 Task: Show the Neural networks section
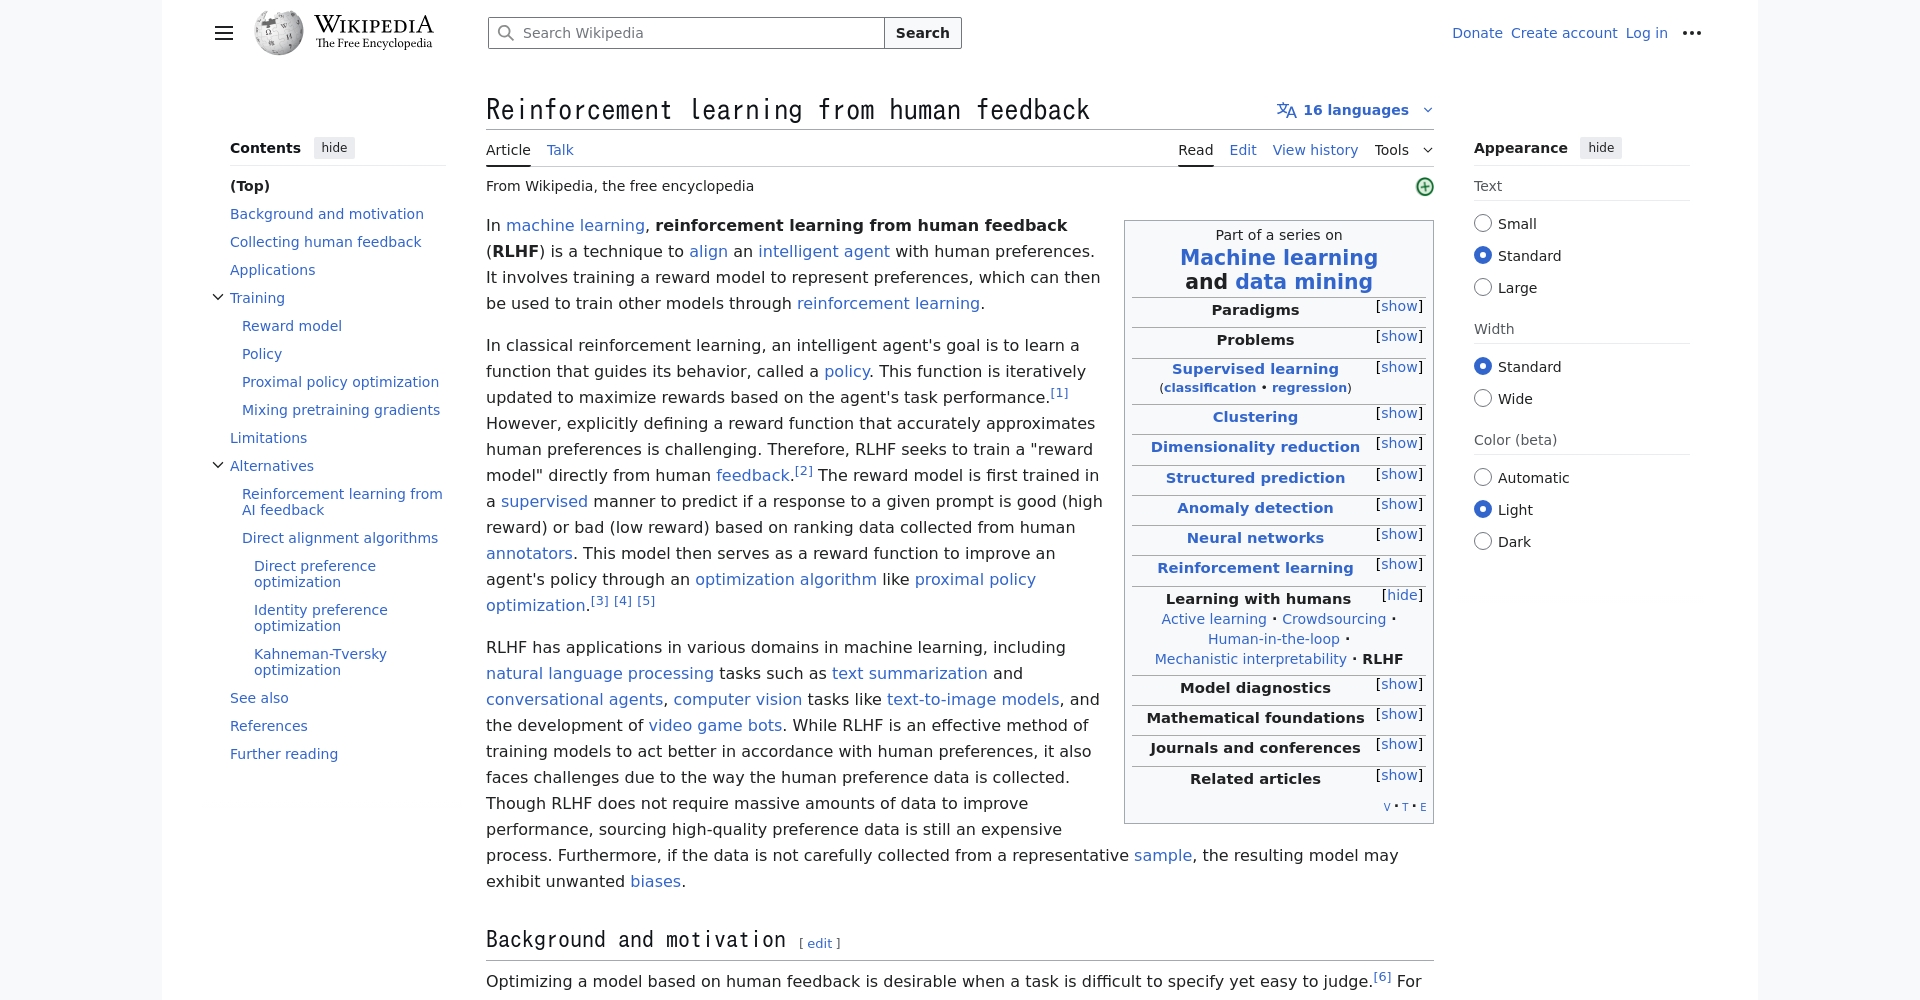(1399, 534)
